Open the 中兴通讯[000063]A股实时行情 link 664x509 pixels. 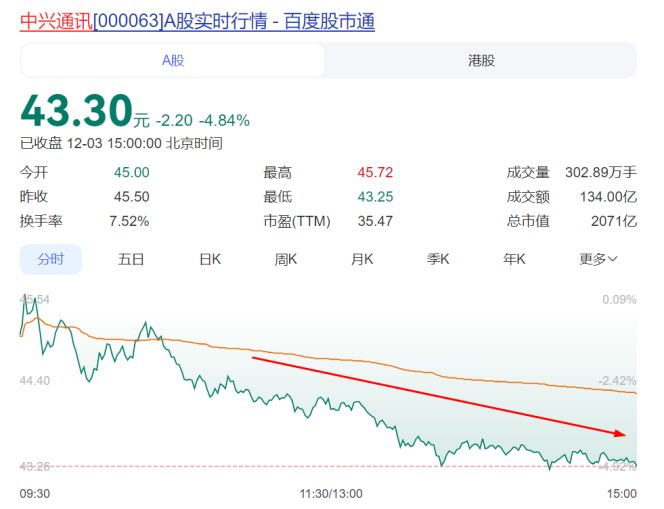pos(197,22)
